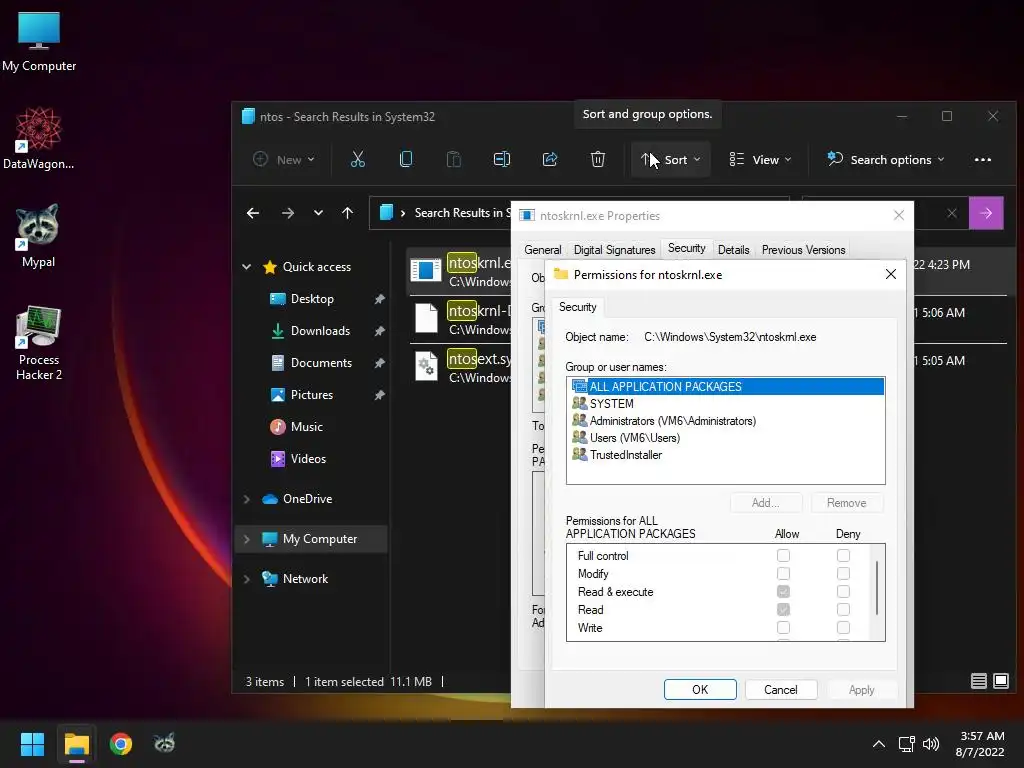Click the permissions list vertical scrollbar
Screen dimensions: 1024x768
tap(877, 588)
